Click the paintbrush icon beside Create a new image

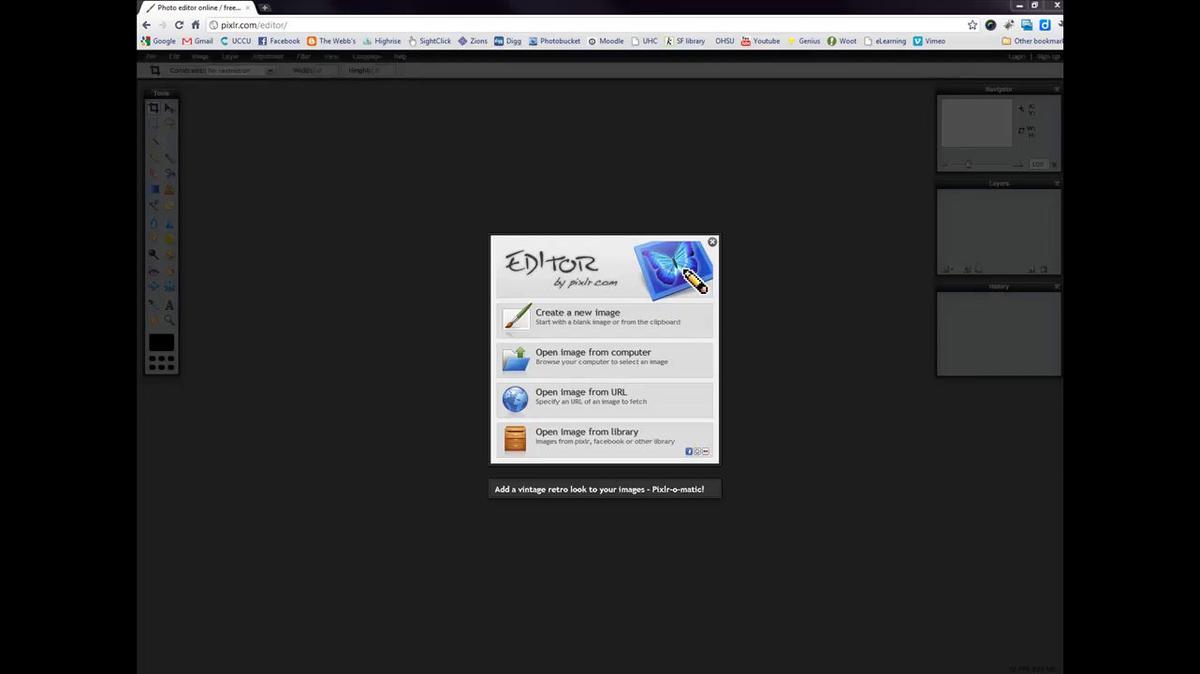tap(515, 319)
